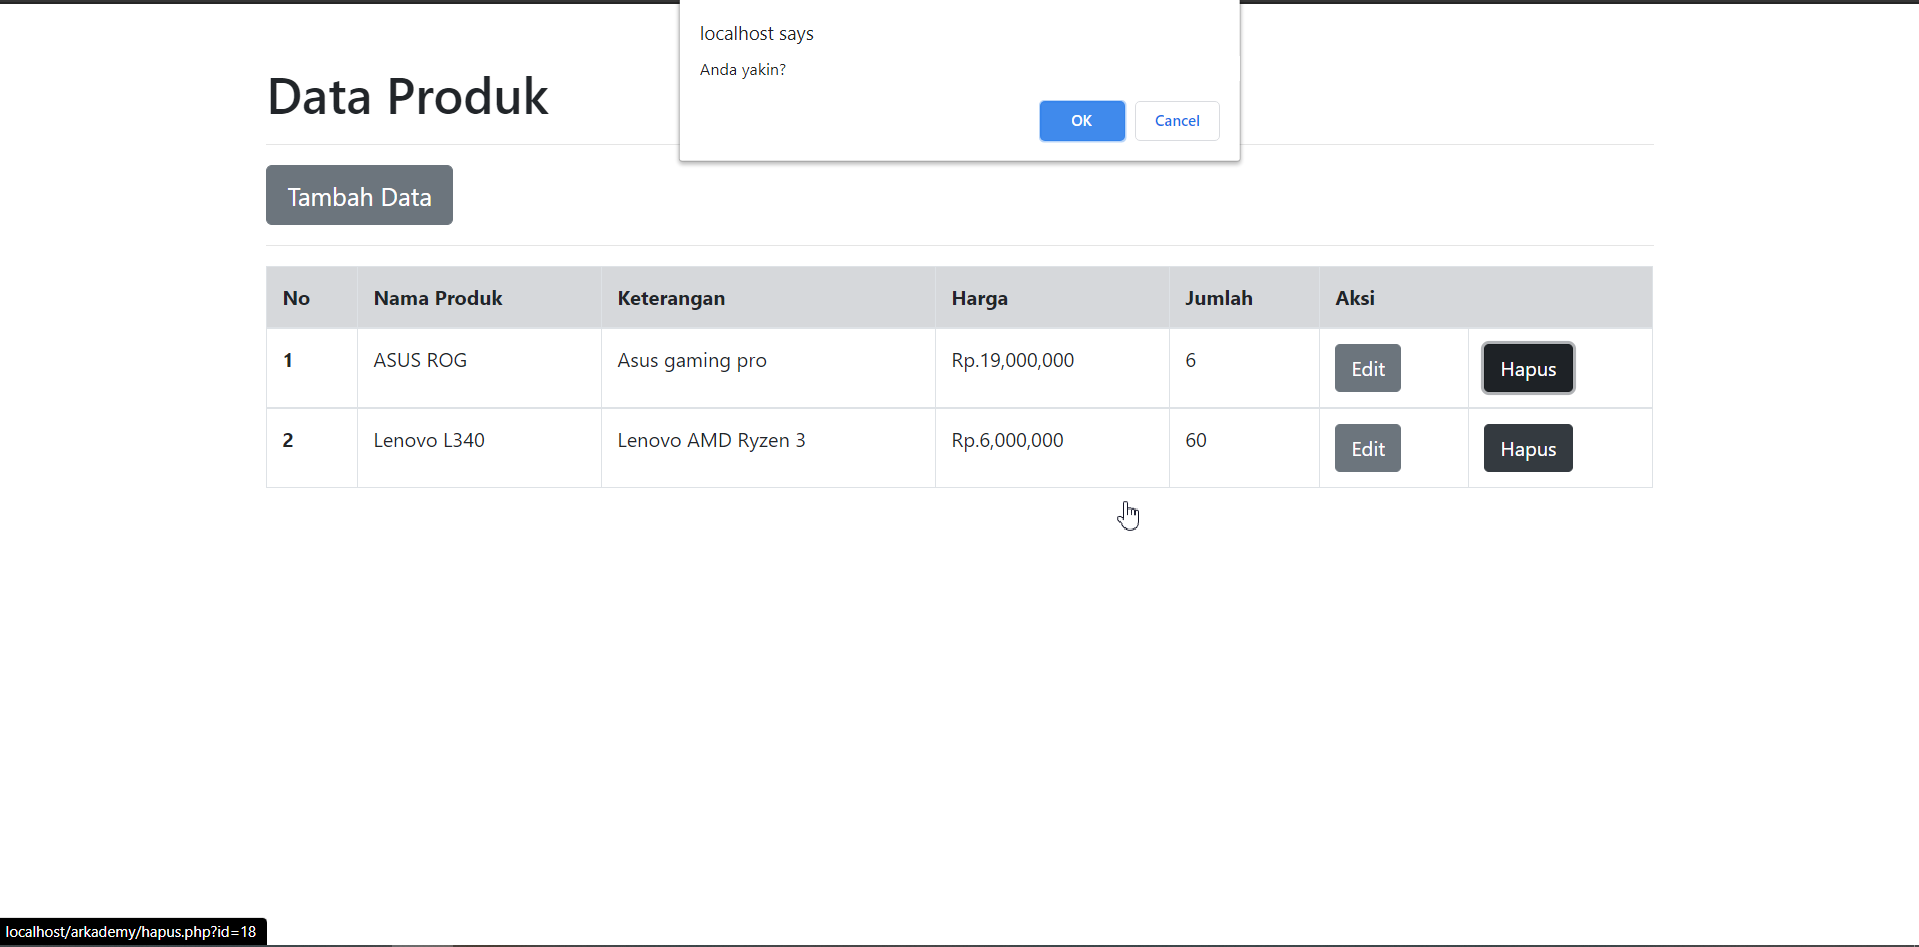Image resolution: width=1919 pixels, height=947 pixels.
Task: Confirm deletion by clicking OK
Action: [1081, 120]
